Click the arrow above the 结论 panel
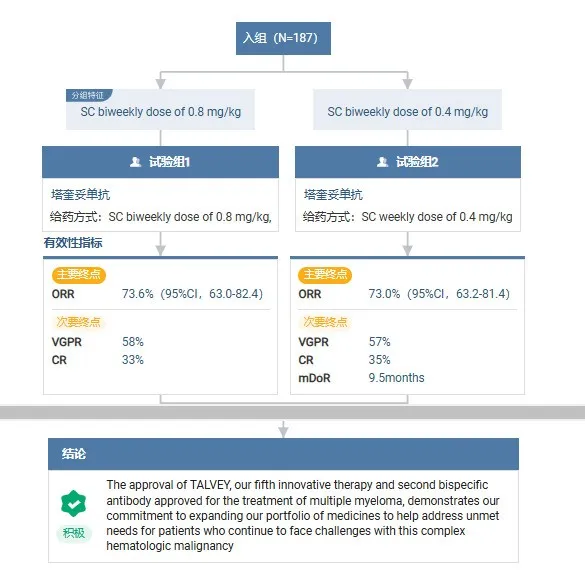 point(283,429)
